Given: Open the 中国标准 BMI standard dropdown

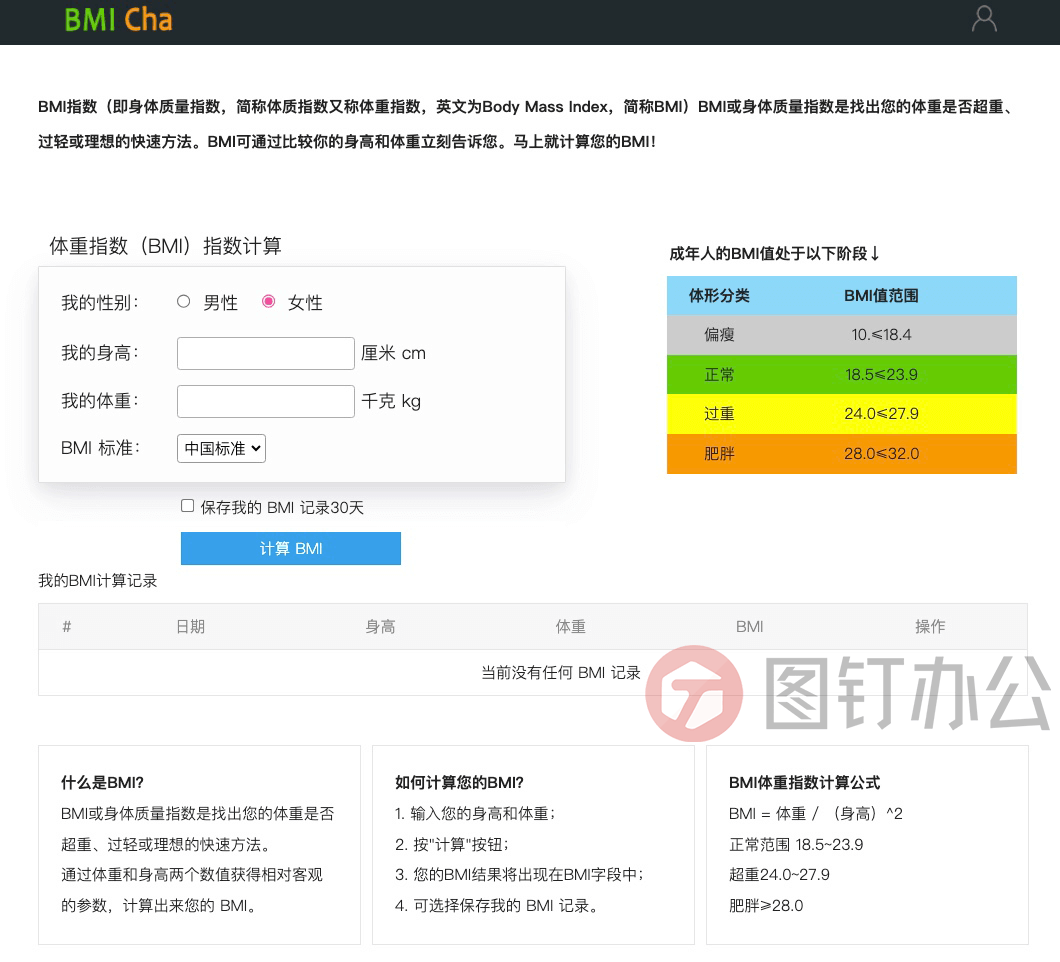Looking at the screenshot, I should [x=221, y=448].
